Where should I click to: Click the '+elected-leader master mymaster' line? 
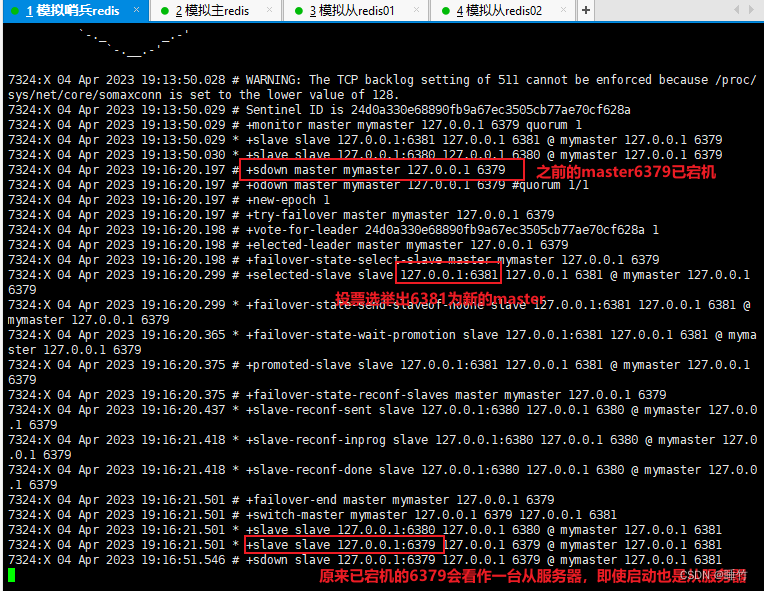coord(288,245)
